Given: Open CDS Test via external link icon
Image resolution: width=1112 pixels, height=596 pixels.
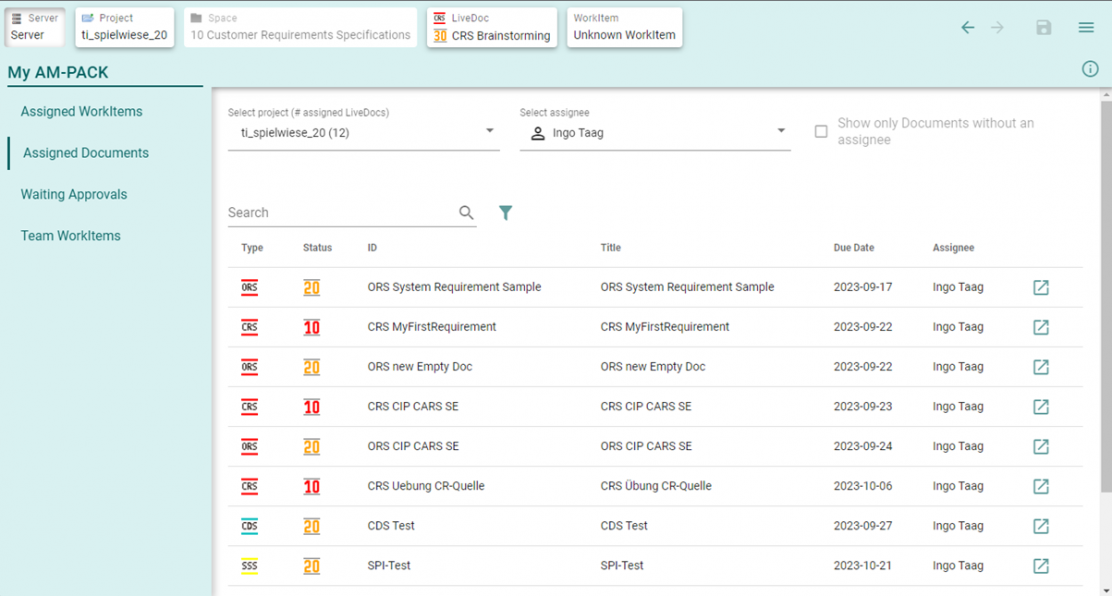Looking at the screenshot, I should pos(1041,526).
